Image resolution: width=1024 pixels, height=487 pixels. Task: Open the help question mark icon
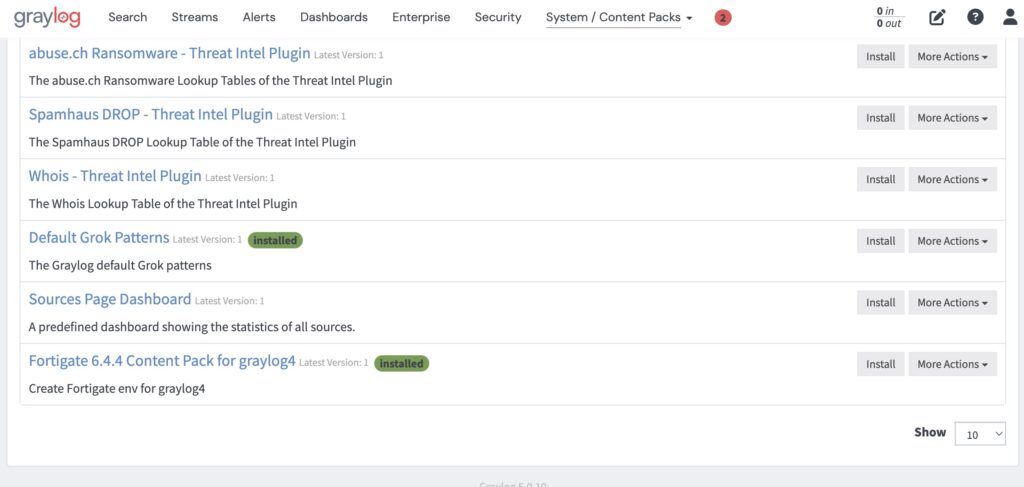point(975,18)
